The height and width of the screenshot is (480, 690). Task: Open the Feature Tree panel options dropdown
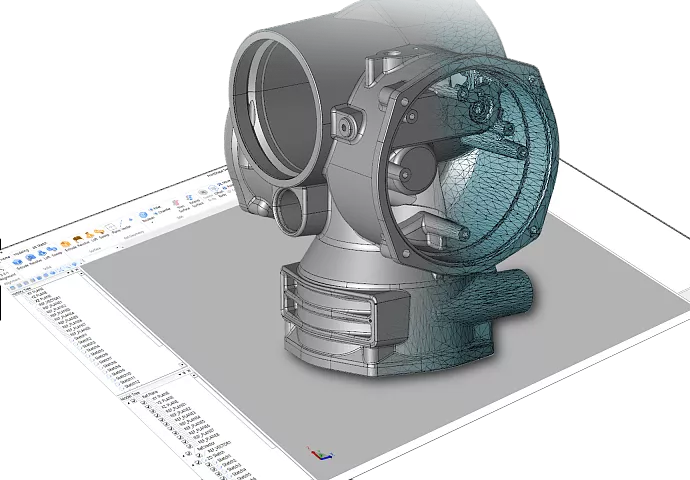pos(68,272)
